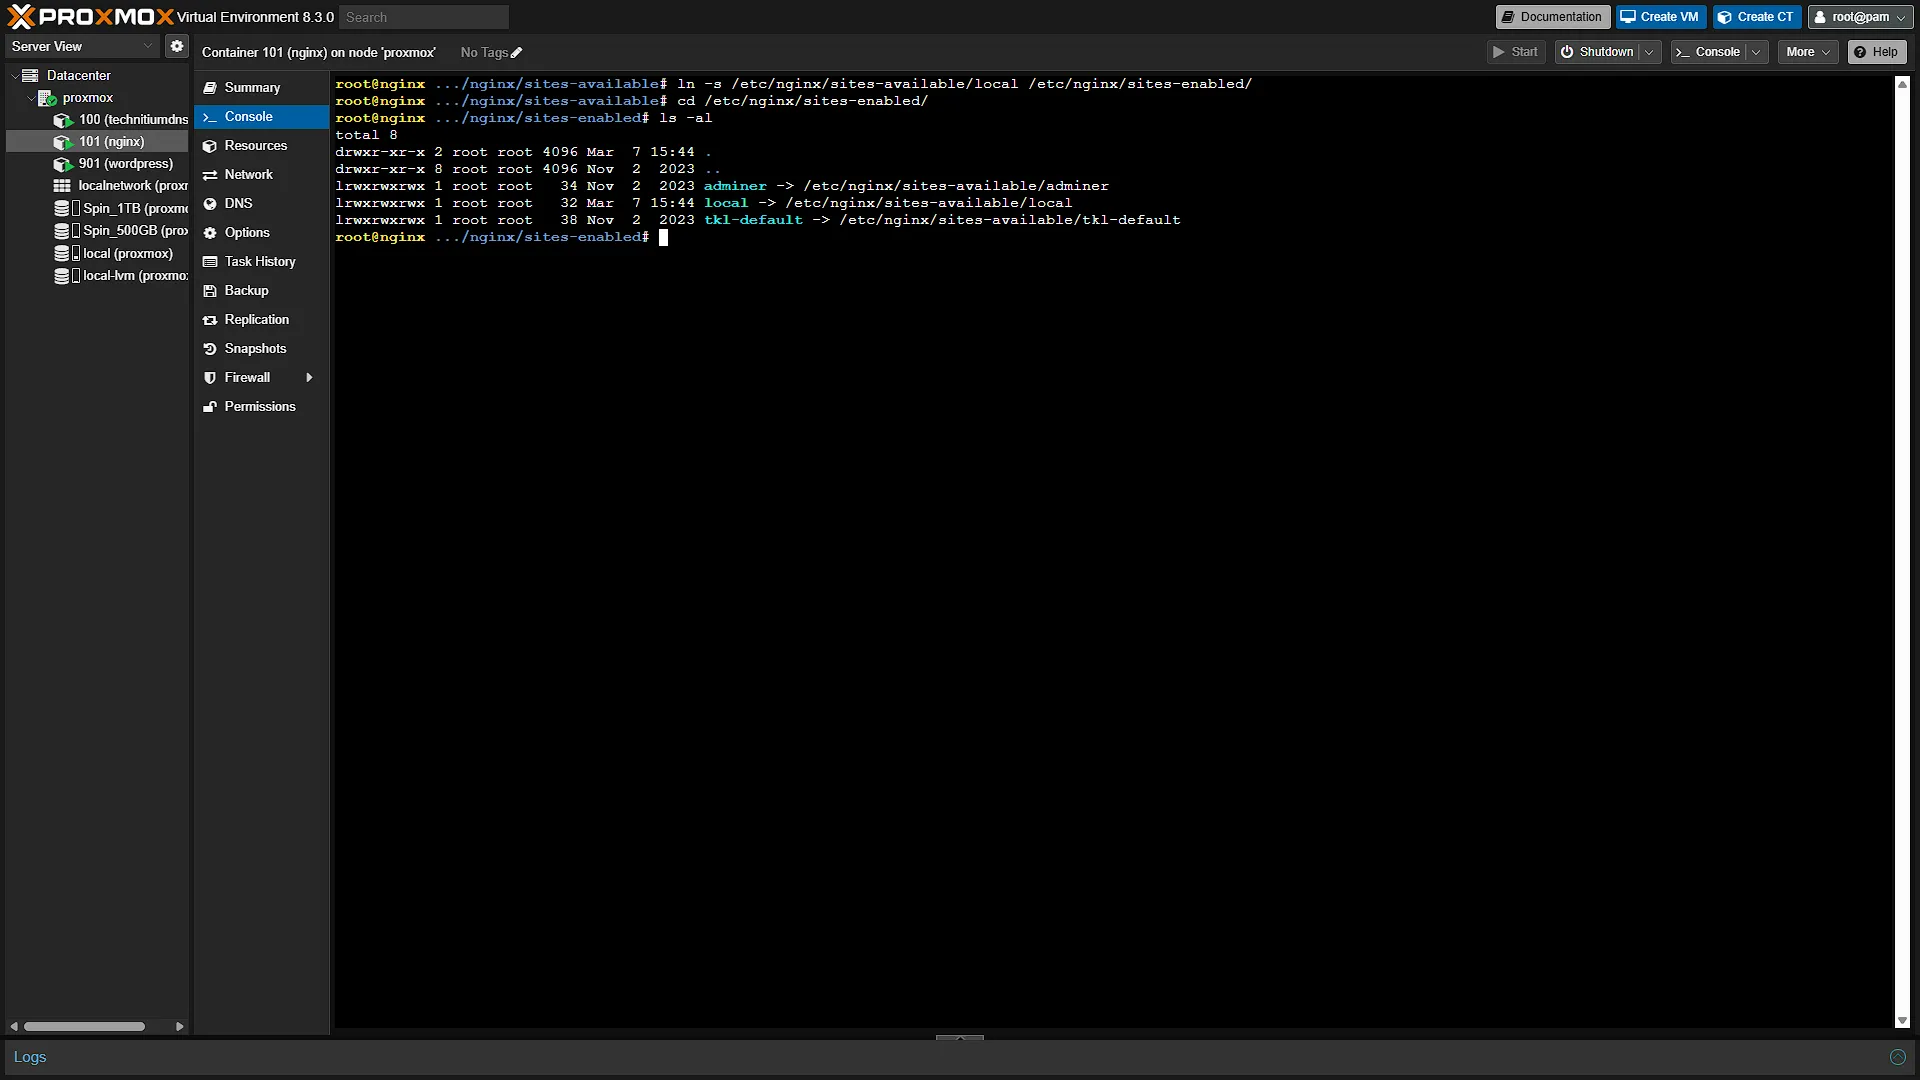Image resolution: width=1920 pixels, height=1080 pixels.
Task: Select Spin_500GB storage entry
Action: coord(120,230)
